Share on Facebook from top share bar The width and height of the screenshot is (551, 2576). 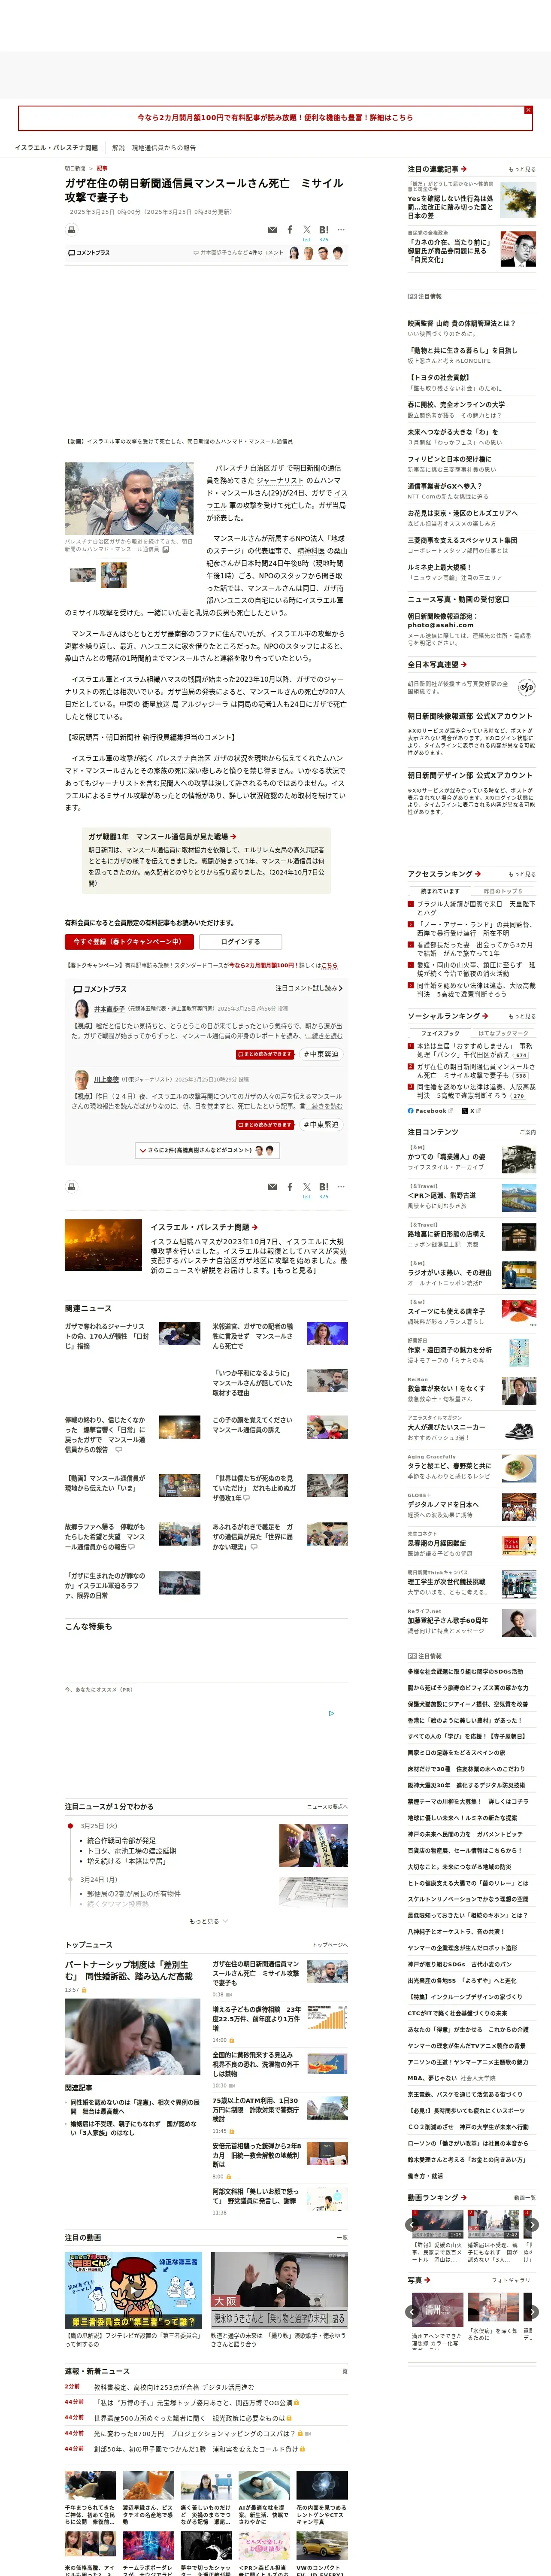290,230
